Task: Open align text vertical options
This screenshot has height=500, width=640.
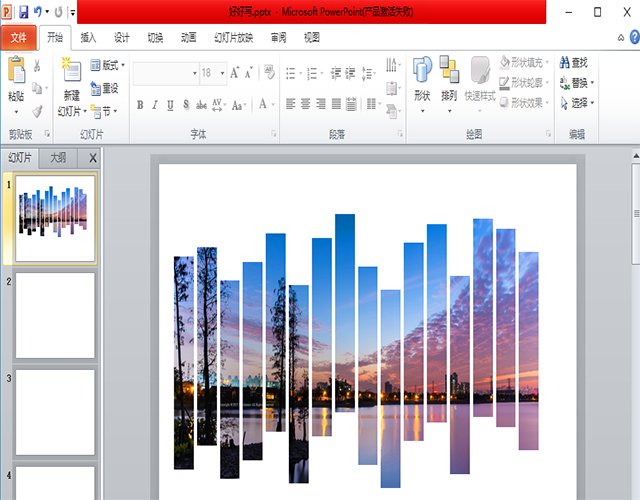Action: (393, 88)
